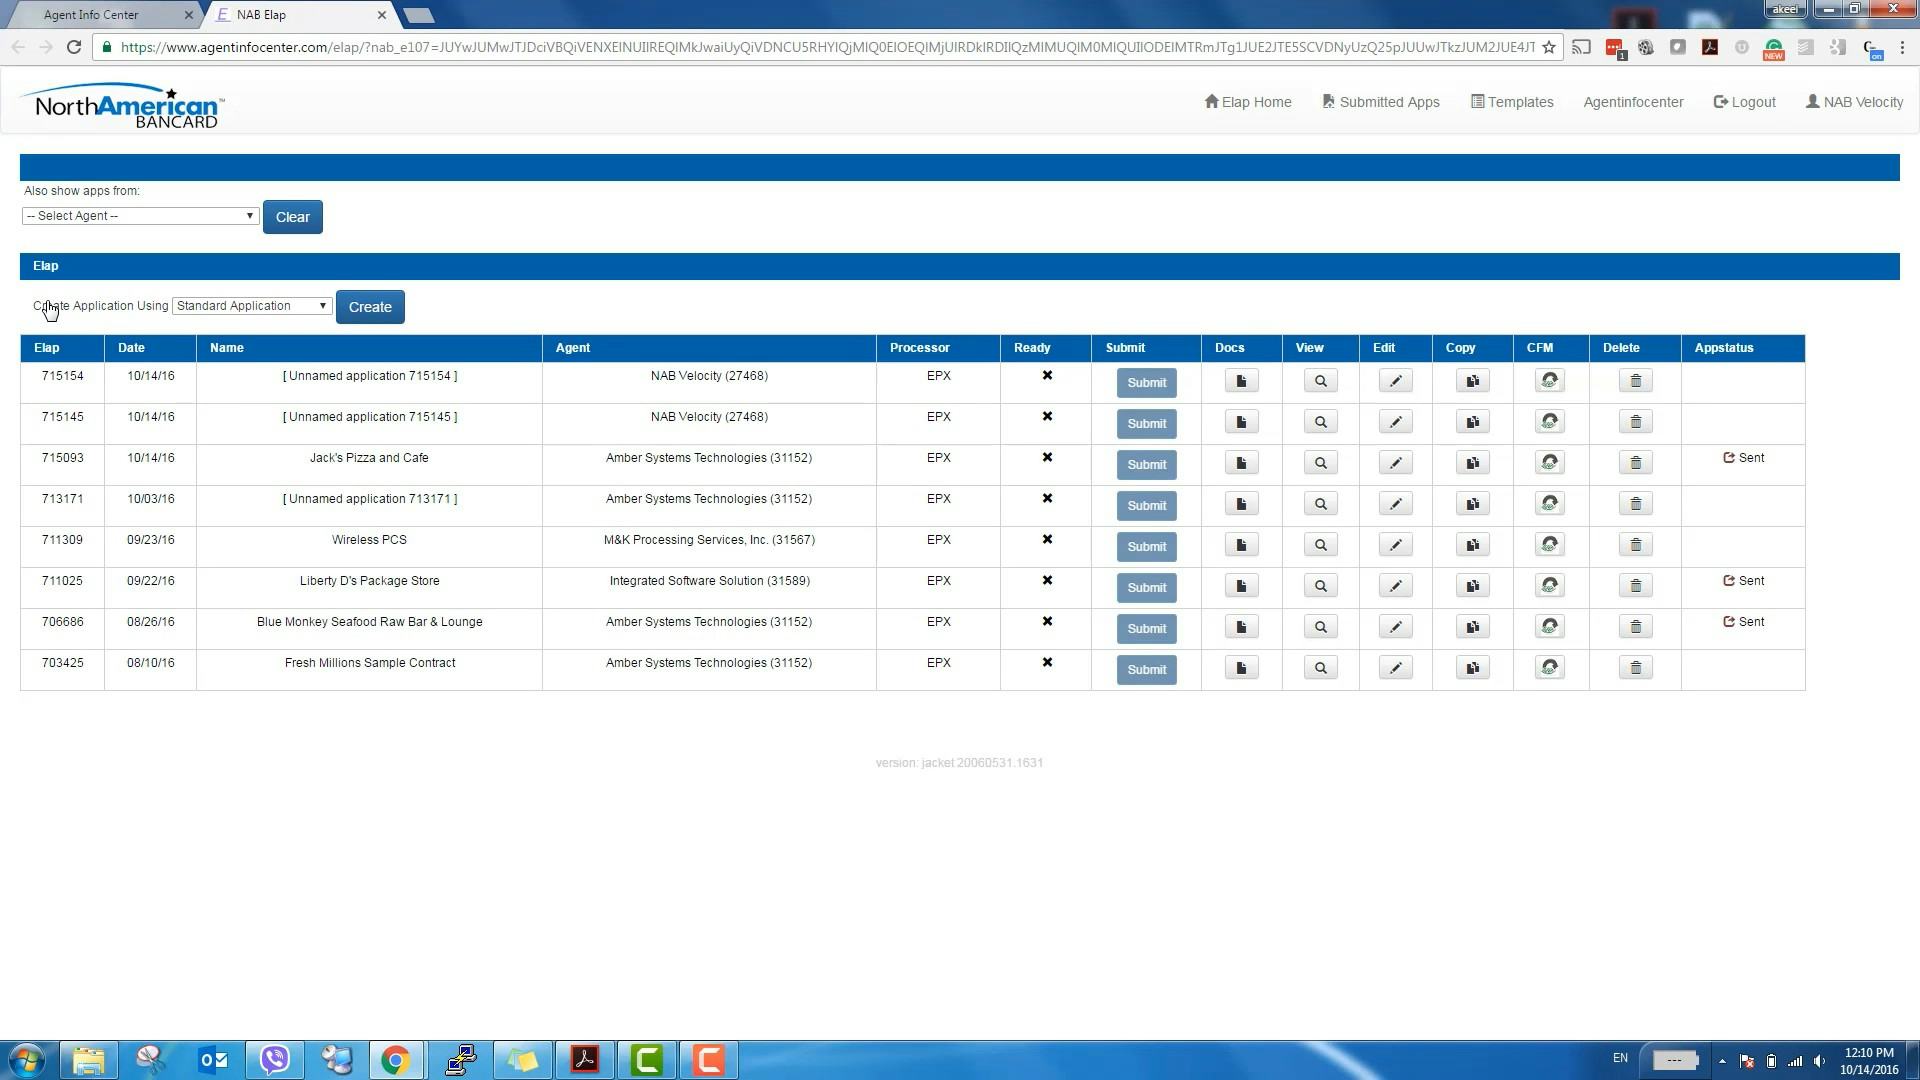Click the Clear button
This screenshot has height=1080, width=1920.
tap(292, 216)
